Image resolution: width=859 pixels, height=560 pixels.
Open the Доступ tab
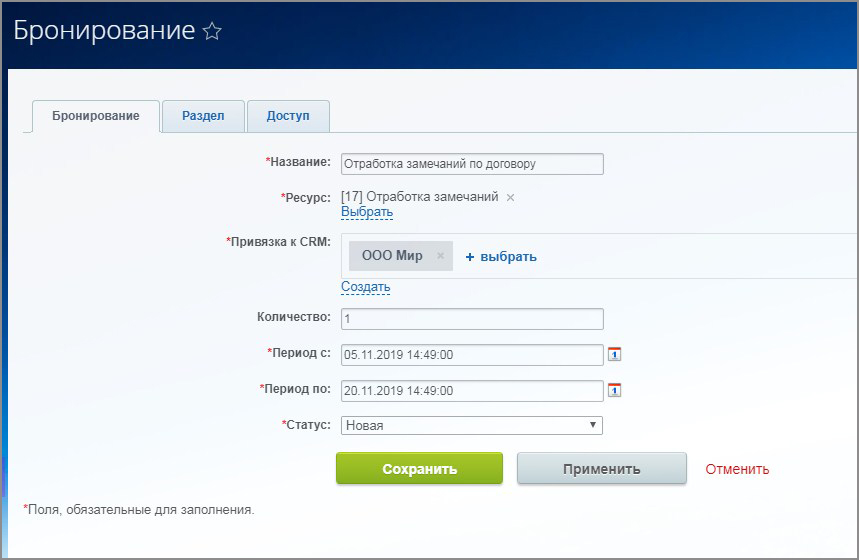[288, 116]
